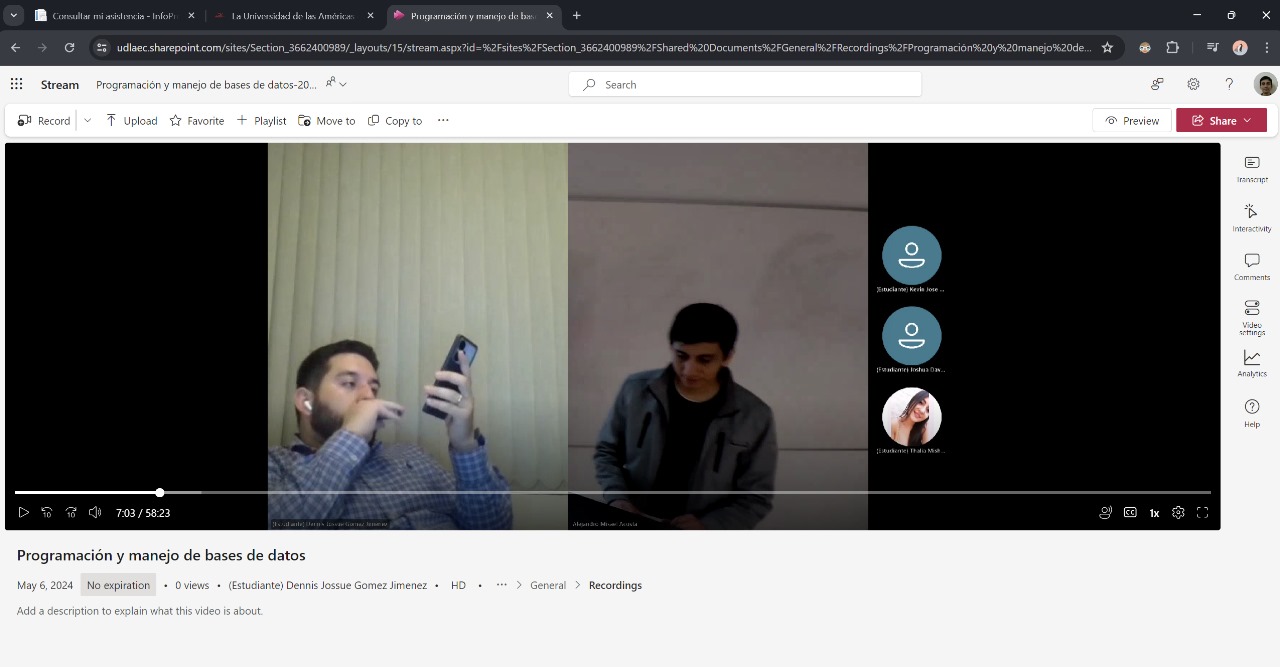The width and height of the screenshot is (1280, 667).
Task: Switch to Universidad de las Américas tab
Action: click(x=292, y=16)
